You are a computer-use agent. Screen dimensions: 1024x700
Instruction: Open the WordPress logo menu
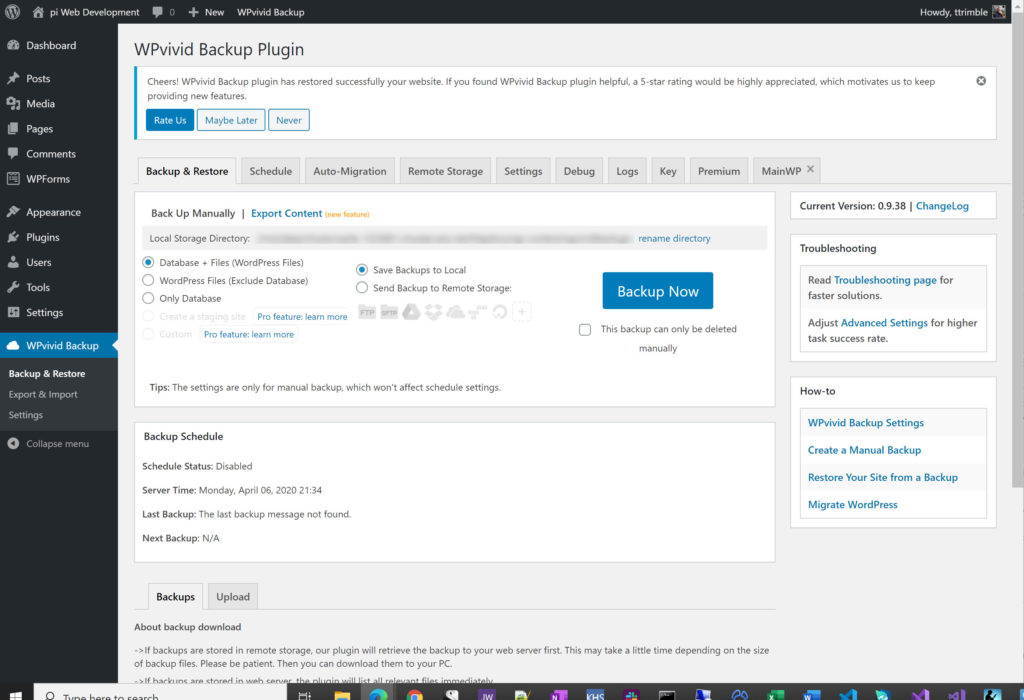tap(12, 12)
